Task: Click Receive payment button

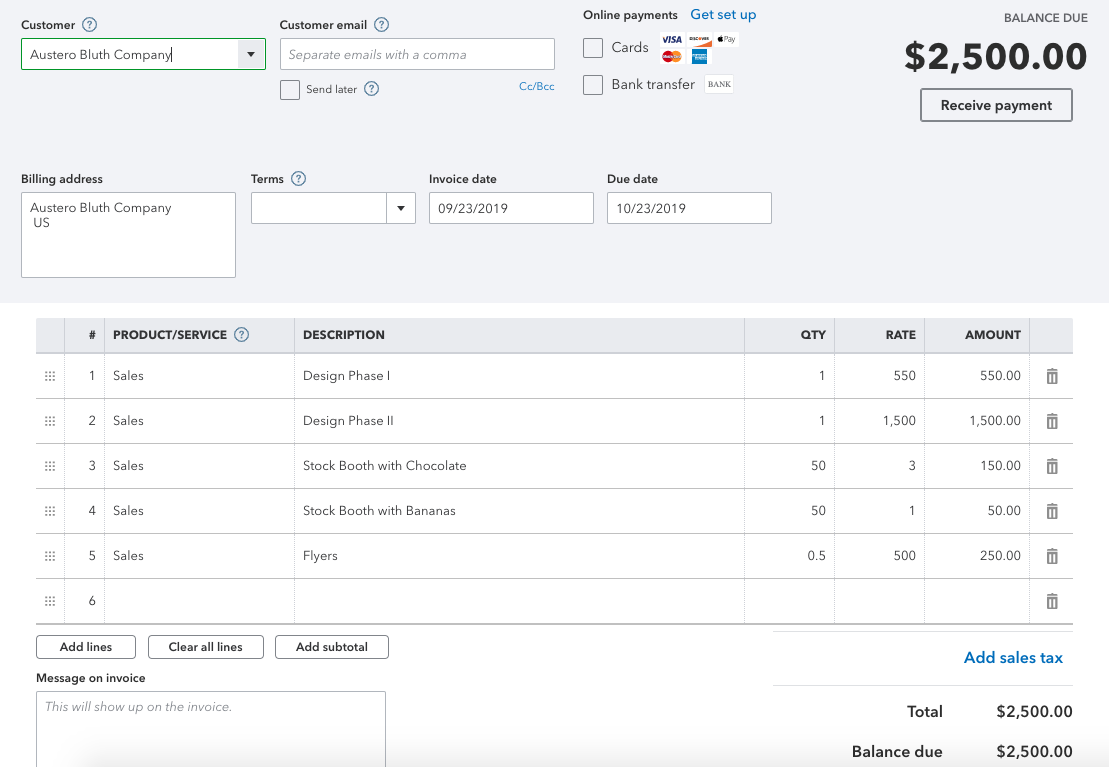Action: coord(996,105)
